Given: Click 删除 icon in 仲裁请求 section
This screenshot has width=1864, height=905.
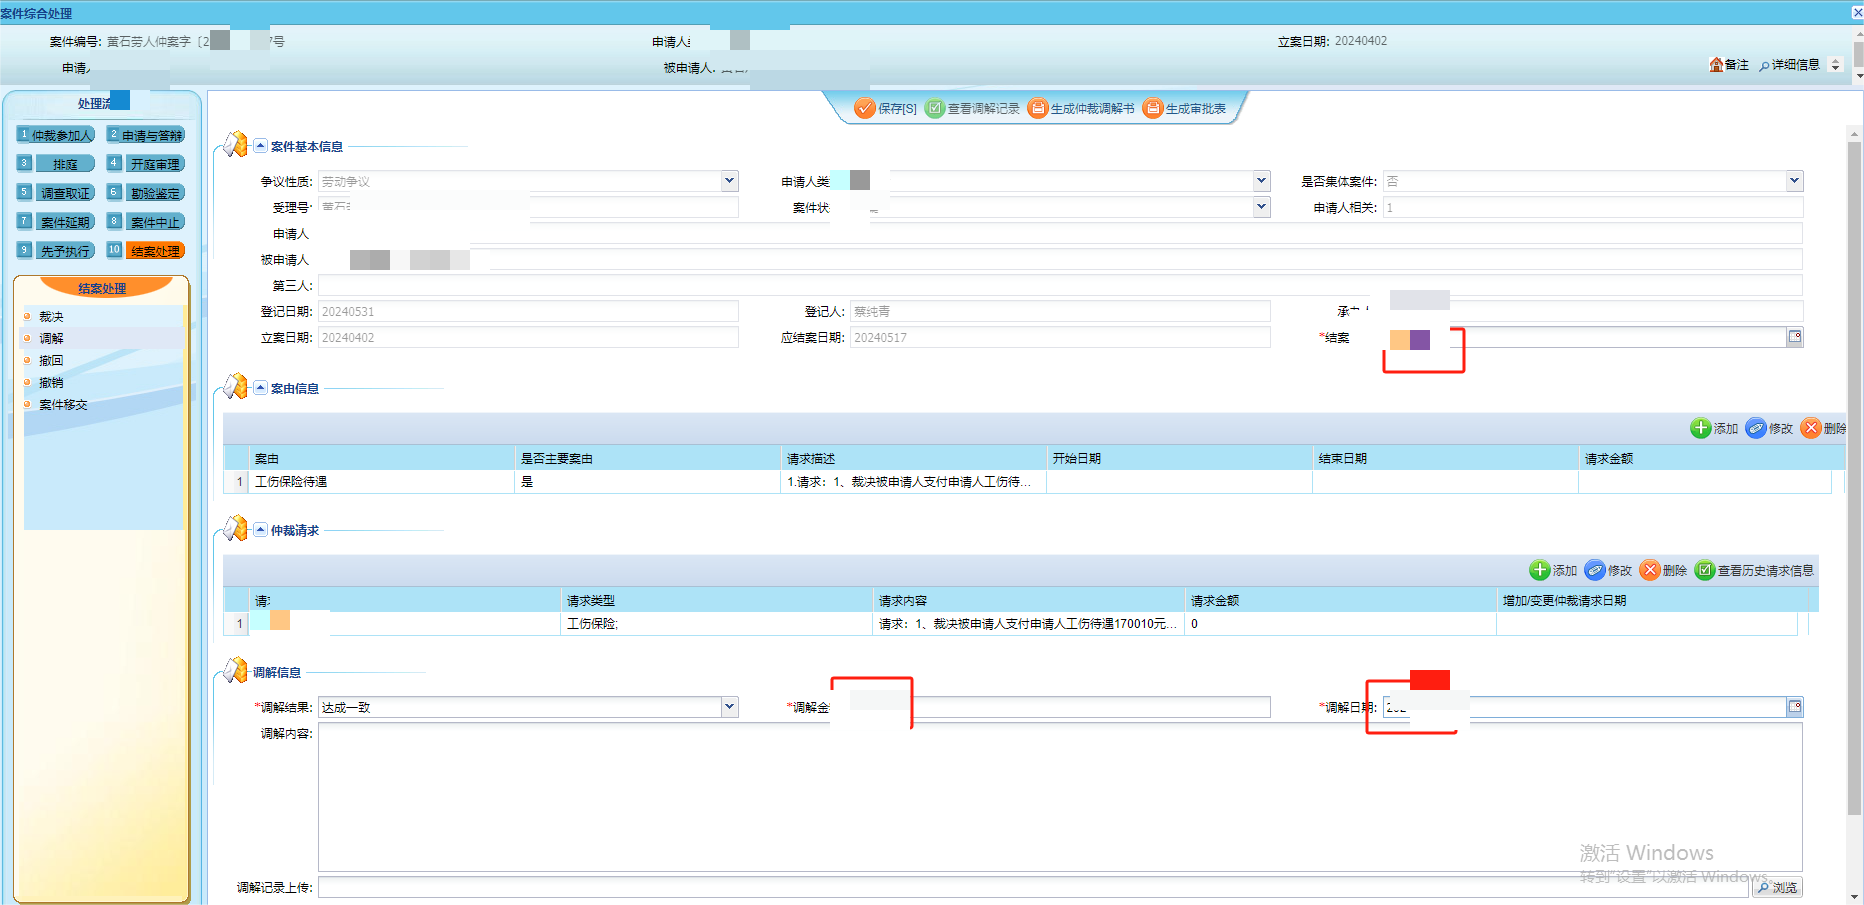Looking at the screenshot, I should pyautogui.click(x=1651, y=570).
